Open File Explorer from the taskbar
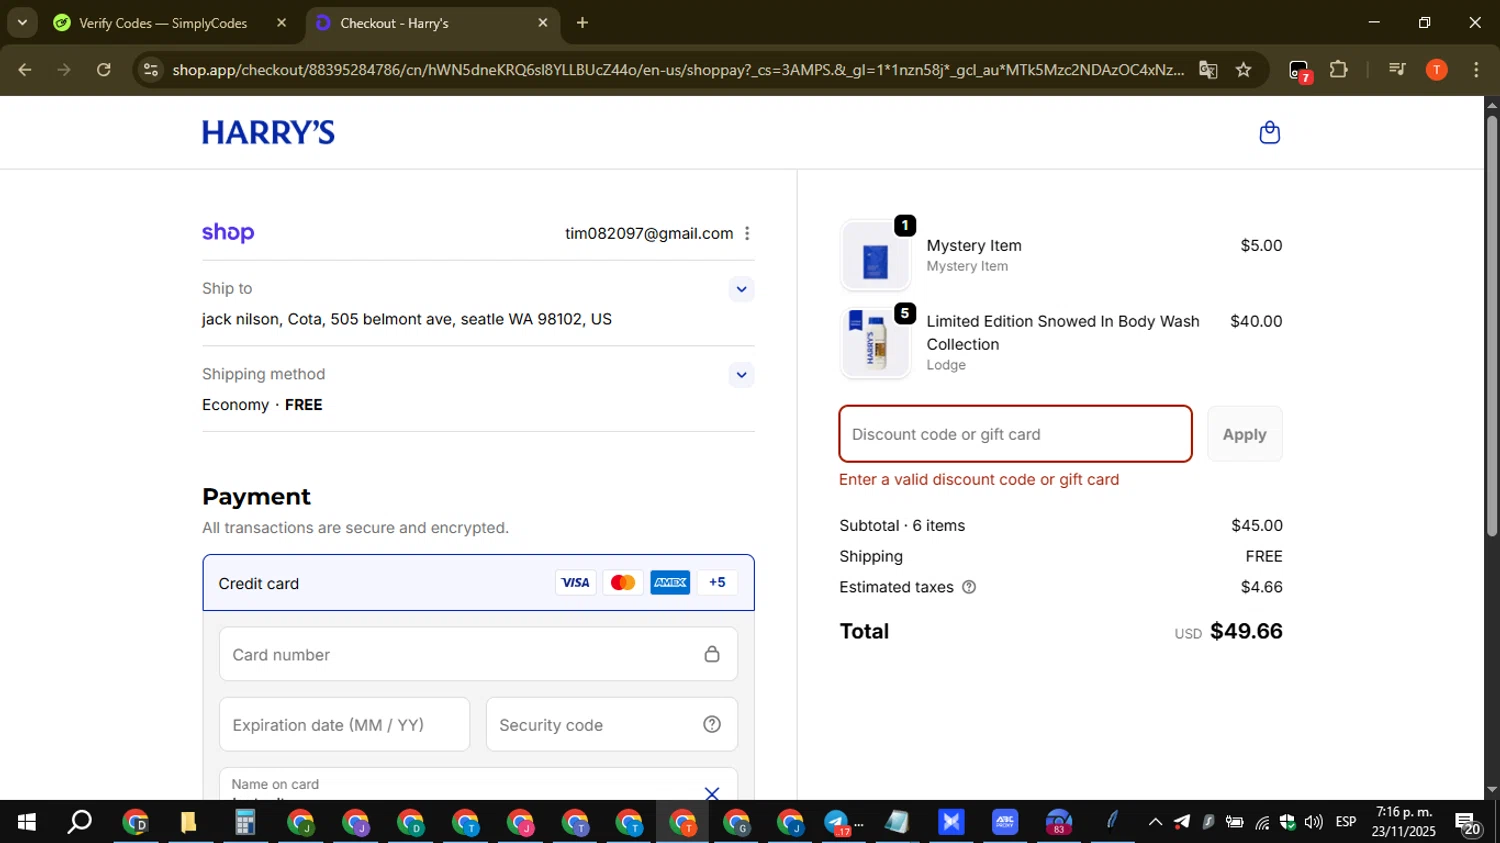1500x843 pixels. click(x=188, y=823)
